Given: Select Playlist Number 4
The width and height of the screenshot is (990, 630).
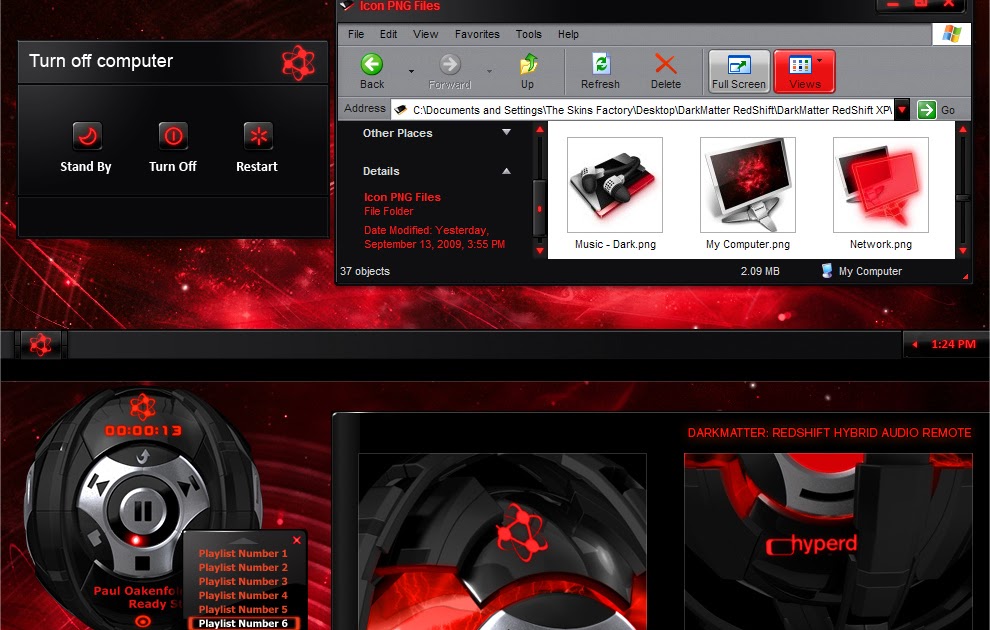Looking at the screenshot, I should (x=243, y=595).
